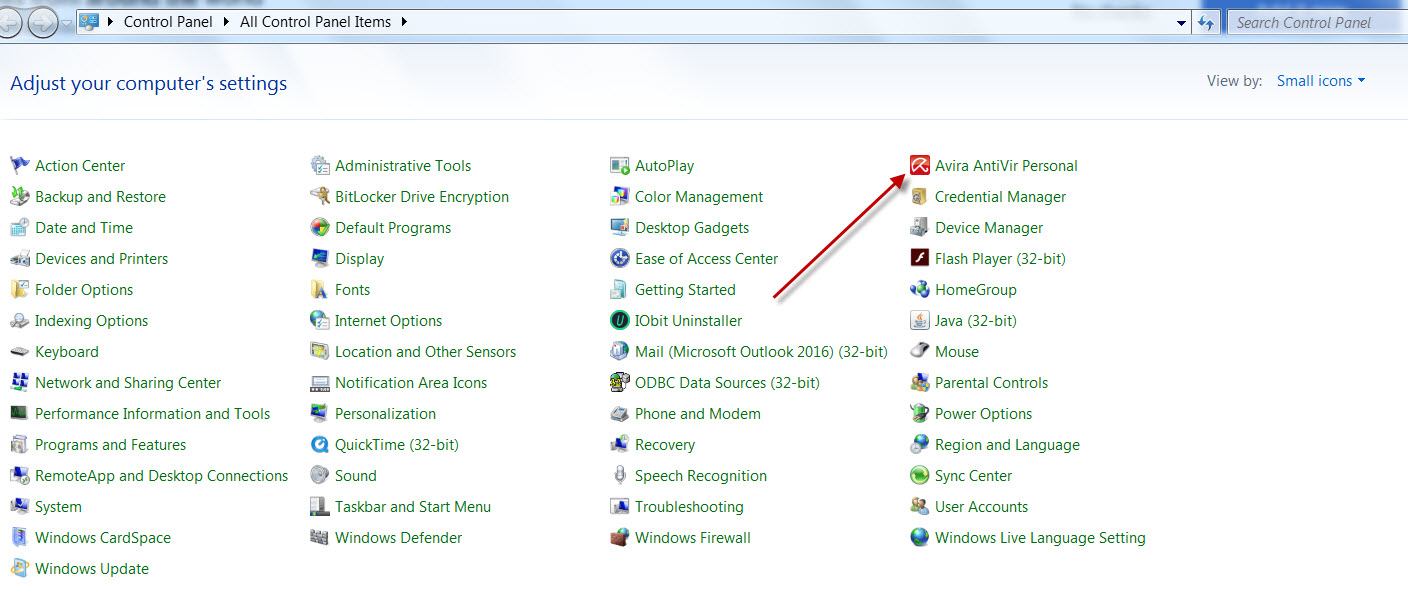This screenshot has width=1408, height=602.
Task: Open the Troubleshooting link
Action: point(689,507)
